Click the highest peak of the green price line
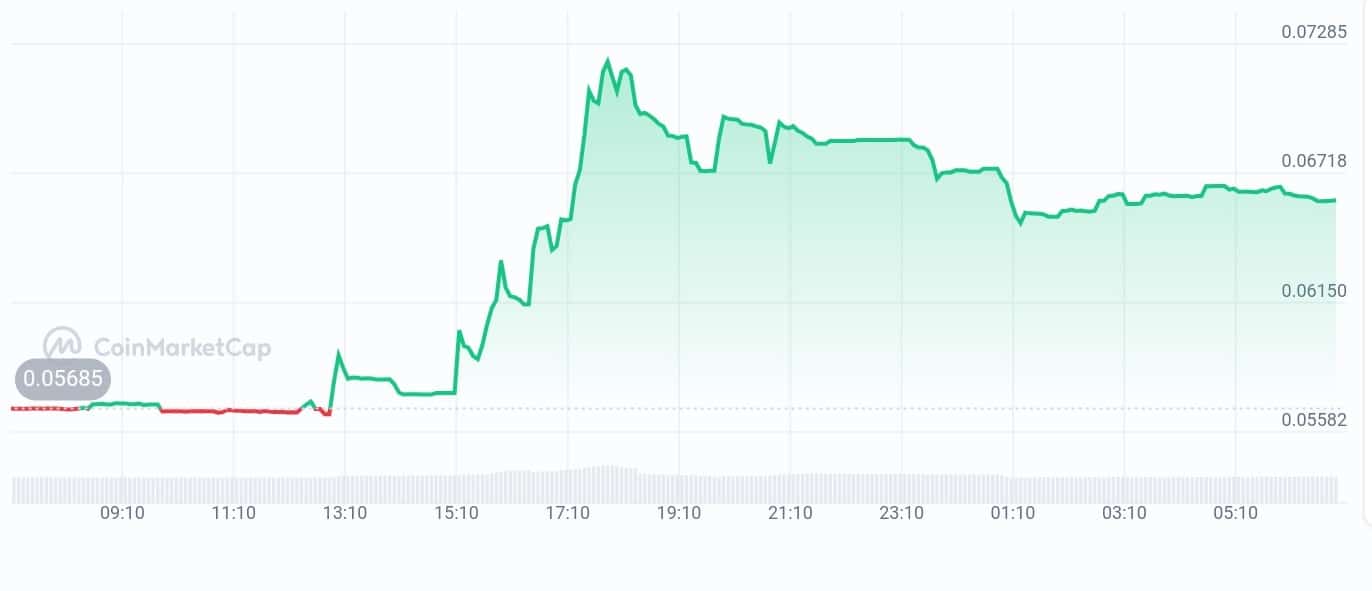The height and width of the screenshot is (591, 1372). [607, 62]
